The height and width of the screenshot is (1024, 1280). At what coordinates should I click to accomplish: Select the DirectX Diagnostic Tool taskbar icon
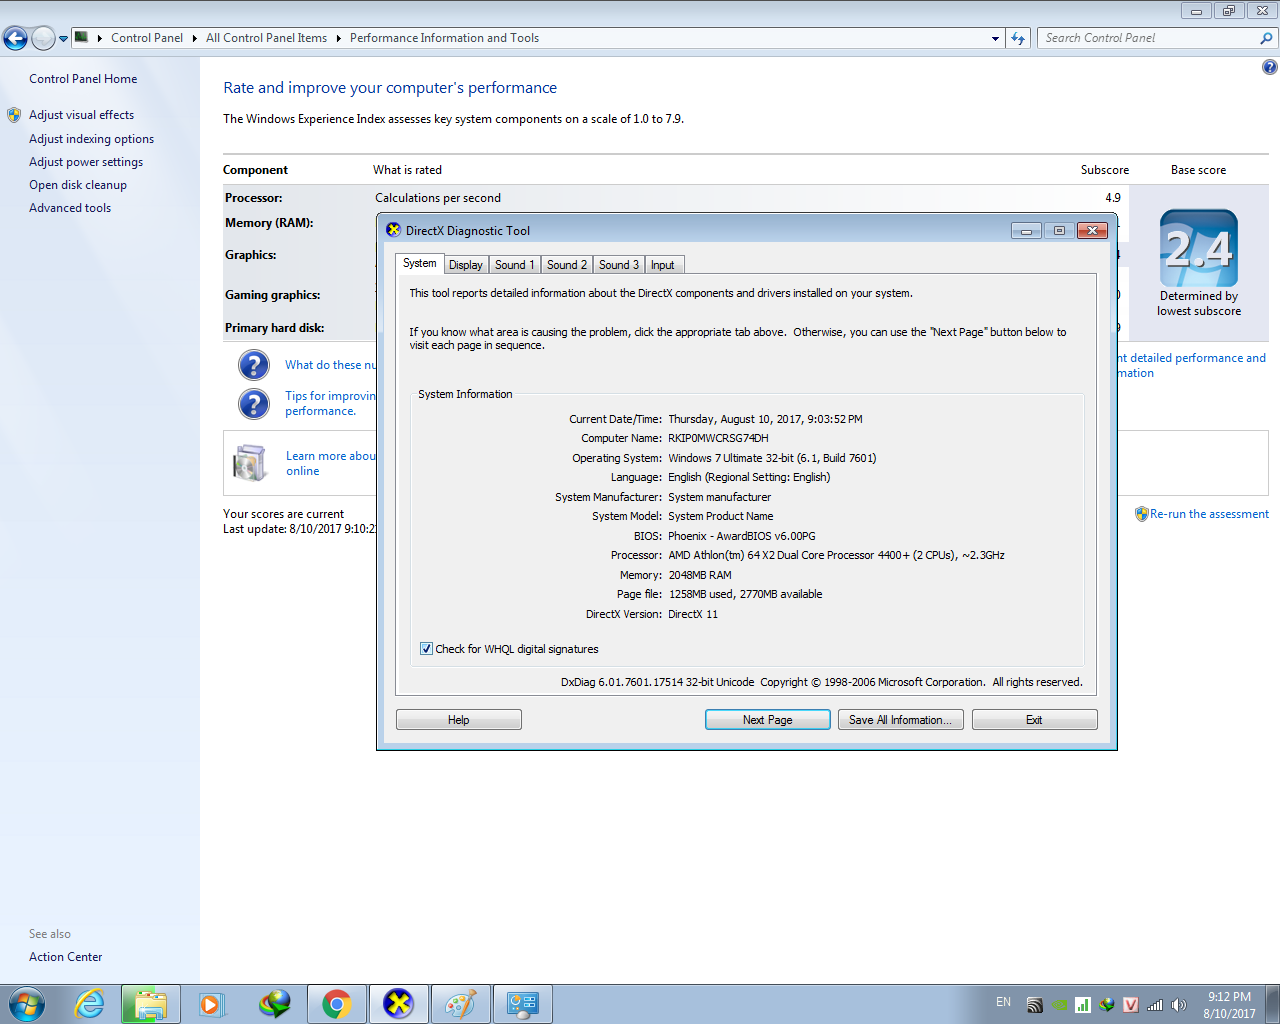pos(399,1004)
